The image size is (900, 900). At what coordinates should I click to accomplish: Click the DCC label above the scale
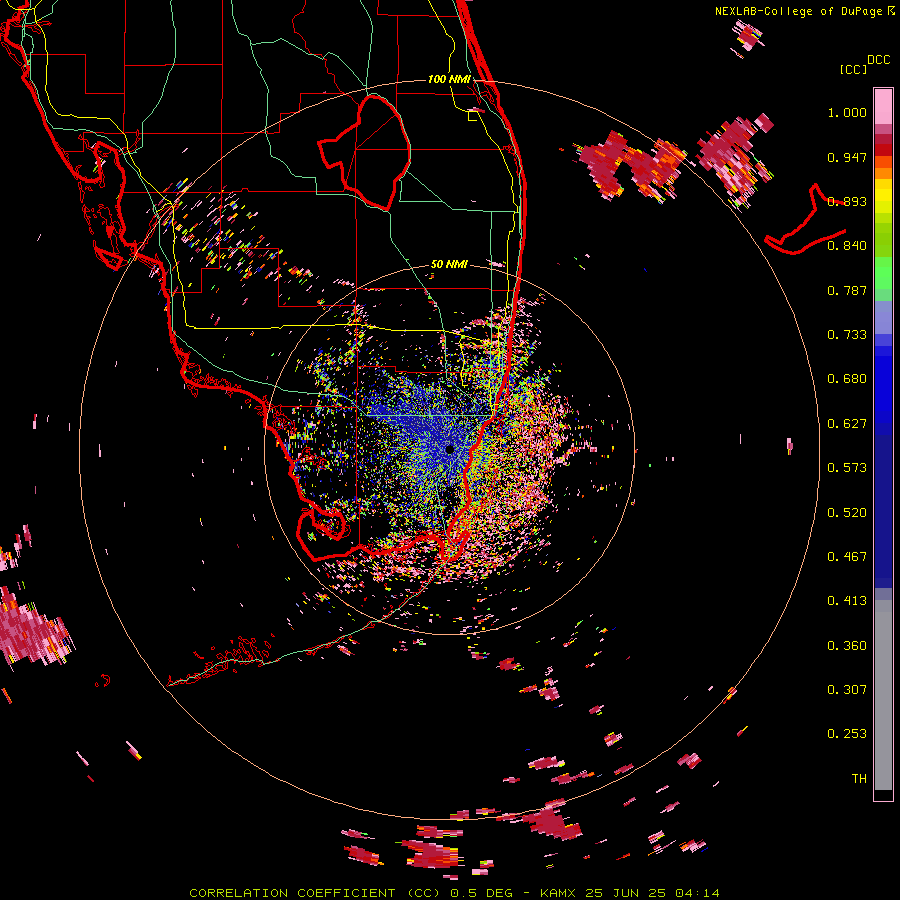879,60
